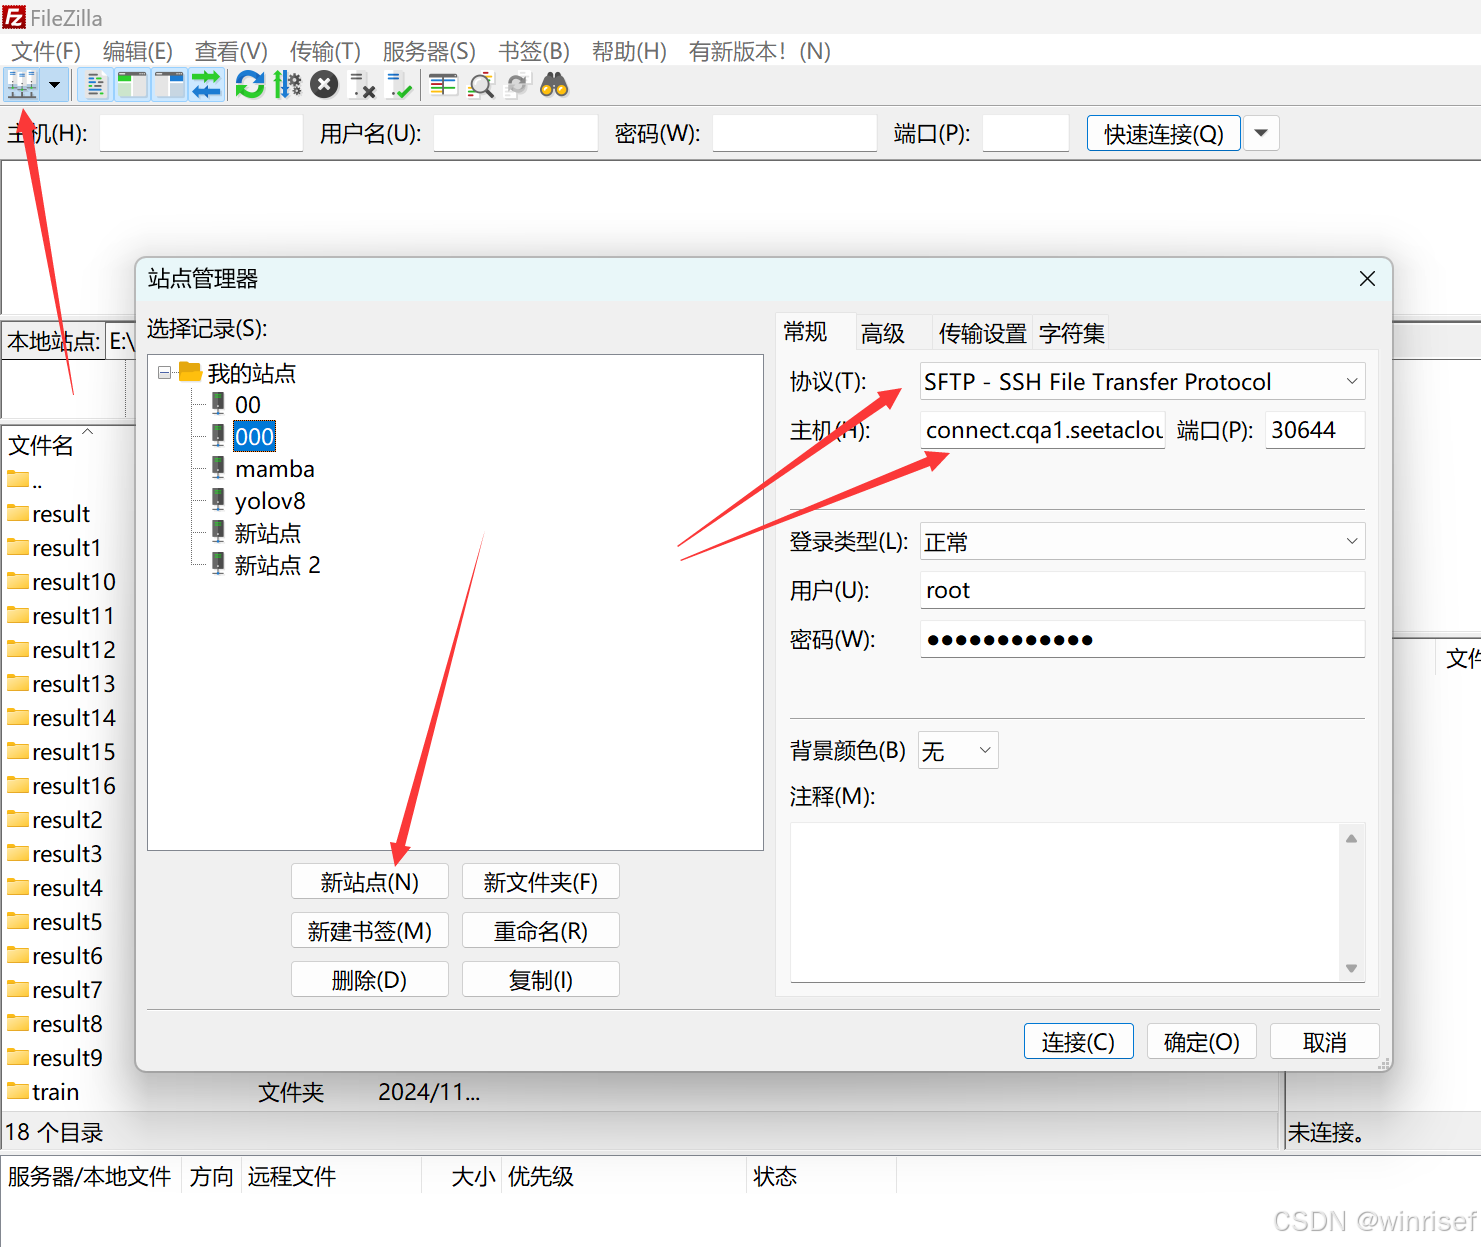Click the 连接(C) button
Viewport: 1481px width, 1247px height.
pyautogui.click(x=1078, y=1042)
